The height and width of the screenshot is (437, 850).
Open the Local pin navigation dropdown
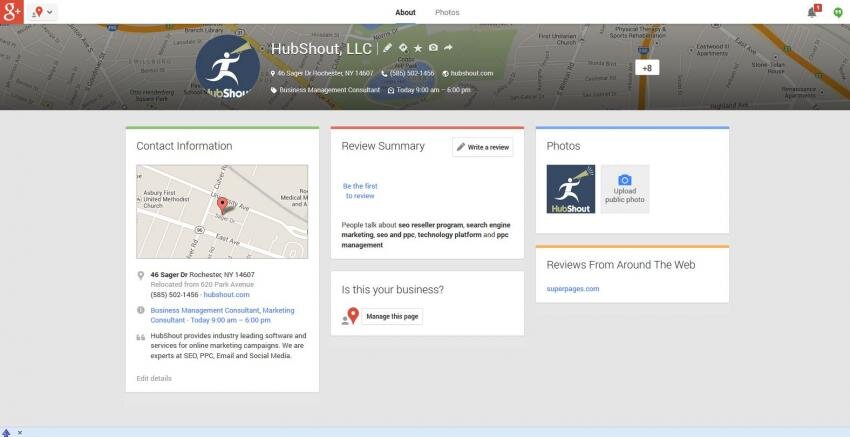click(x=43, y=12)
